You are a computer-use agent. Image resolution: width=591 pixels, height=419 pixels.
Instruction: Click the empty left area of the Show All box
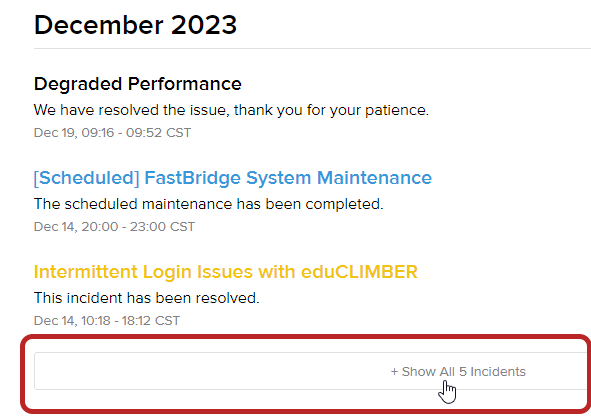(188, 371)
